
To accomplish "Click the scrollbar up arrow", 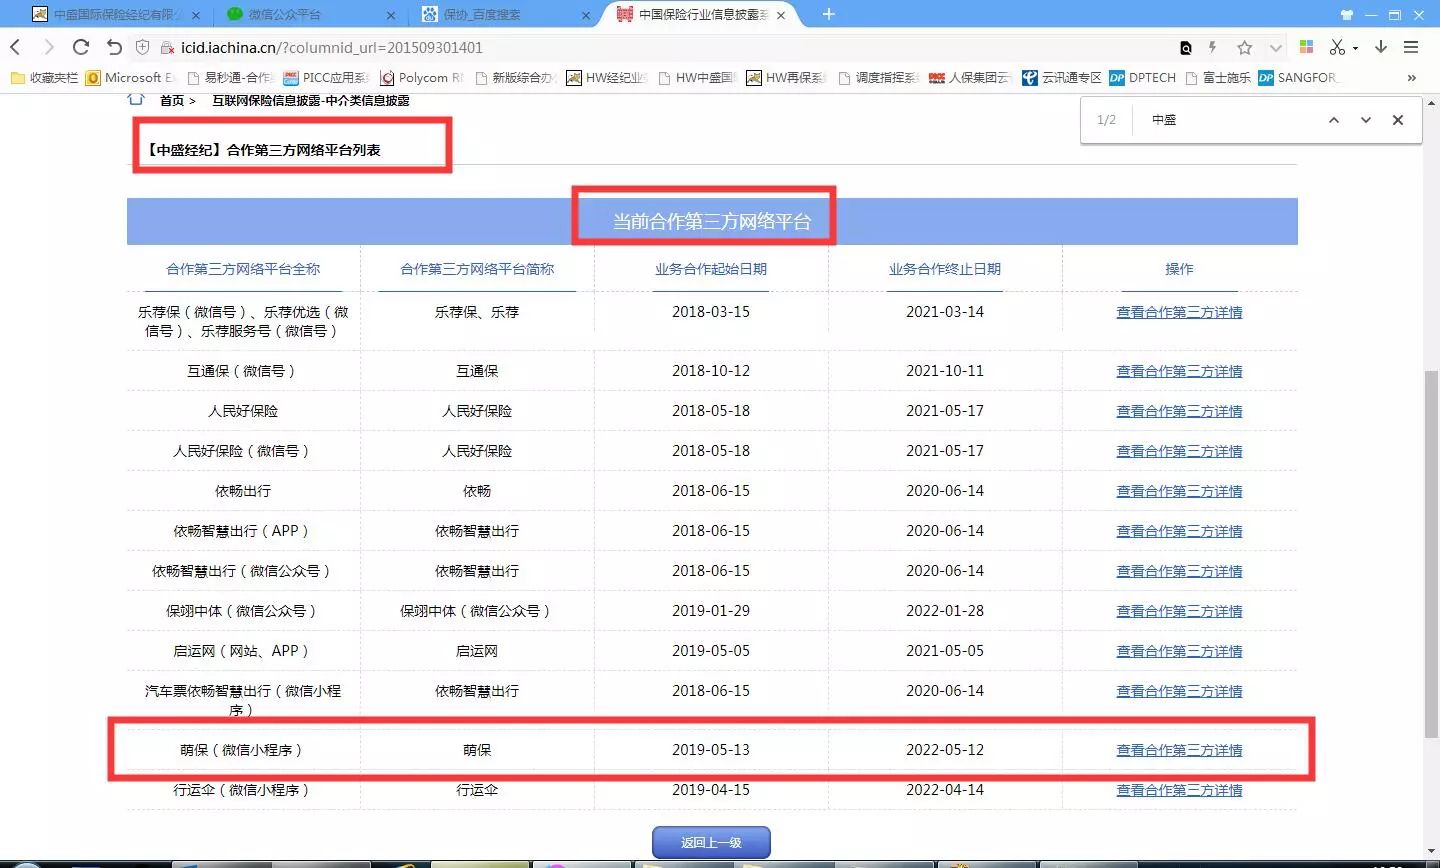I will (x=1431, y=101).
